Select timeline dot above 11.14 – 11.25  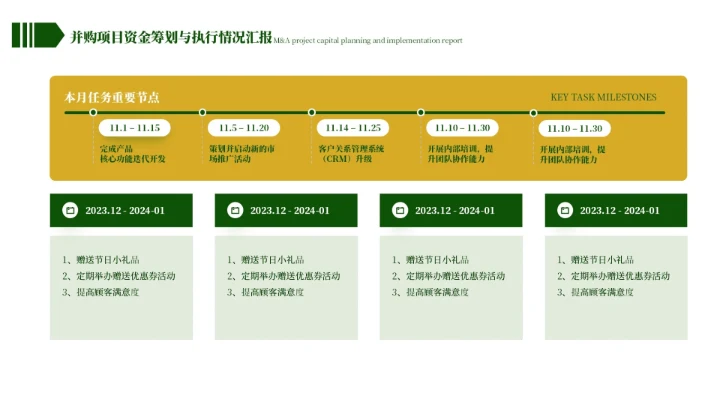tap(312, 112)
